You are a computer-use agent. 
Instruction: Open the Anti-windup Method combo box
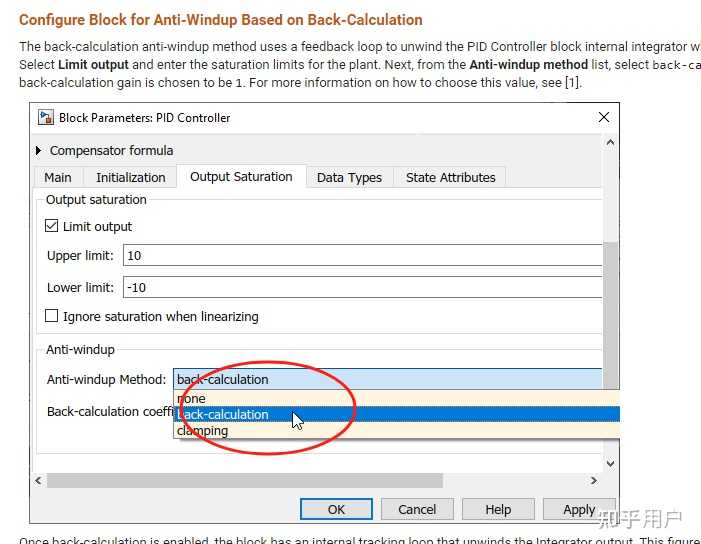pos(388,379)
